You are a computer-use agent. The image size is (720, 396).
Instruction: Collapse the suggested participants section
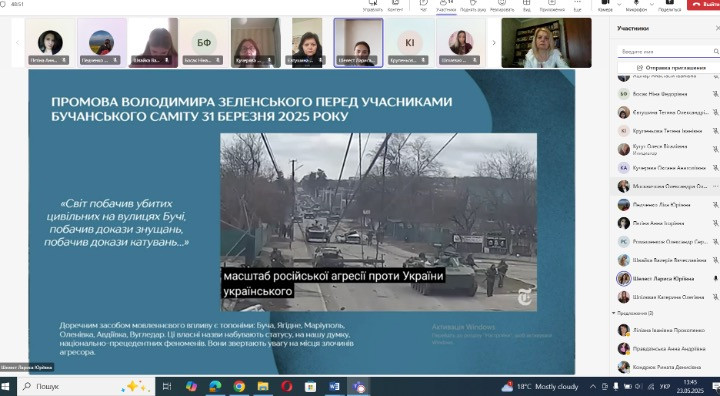[613, 313]
